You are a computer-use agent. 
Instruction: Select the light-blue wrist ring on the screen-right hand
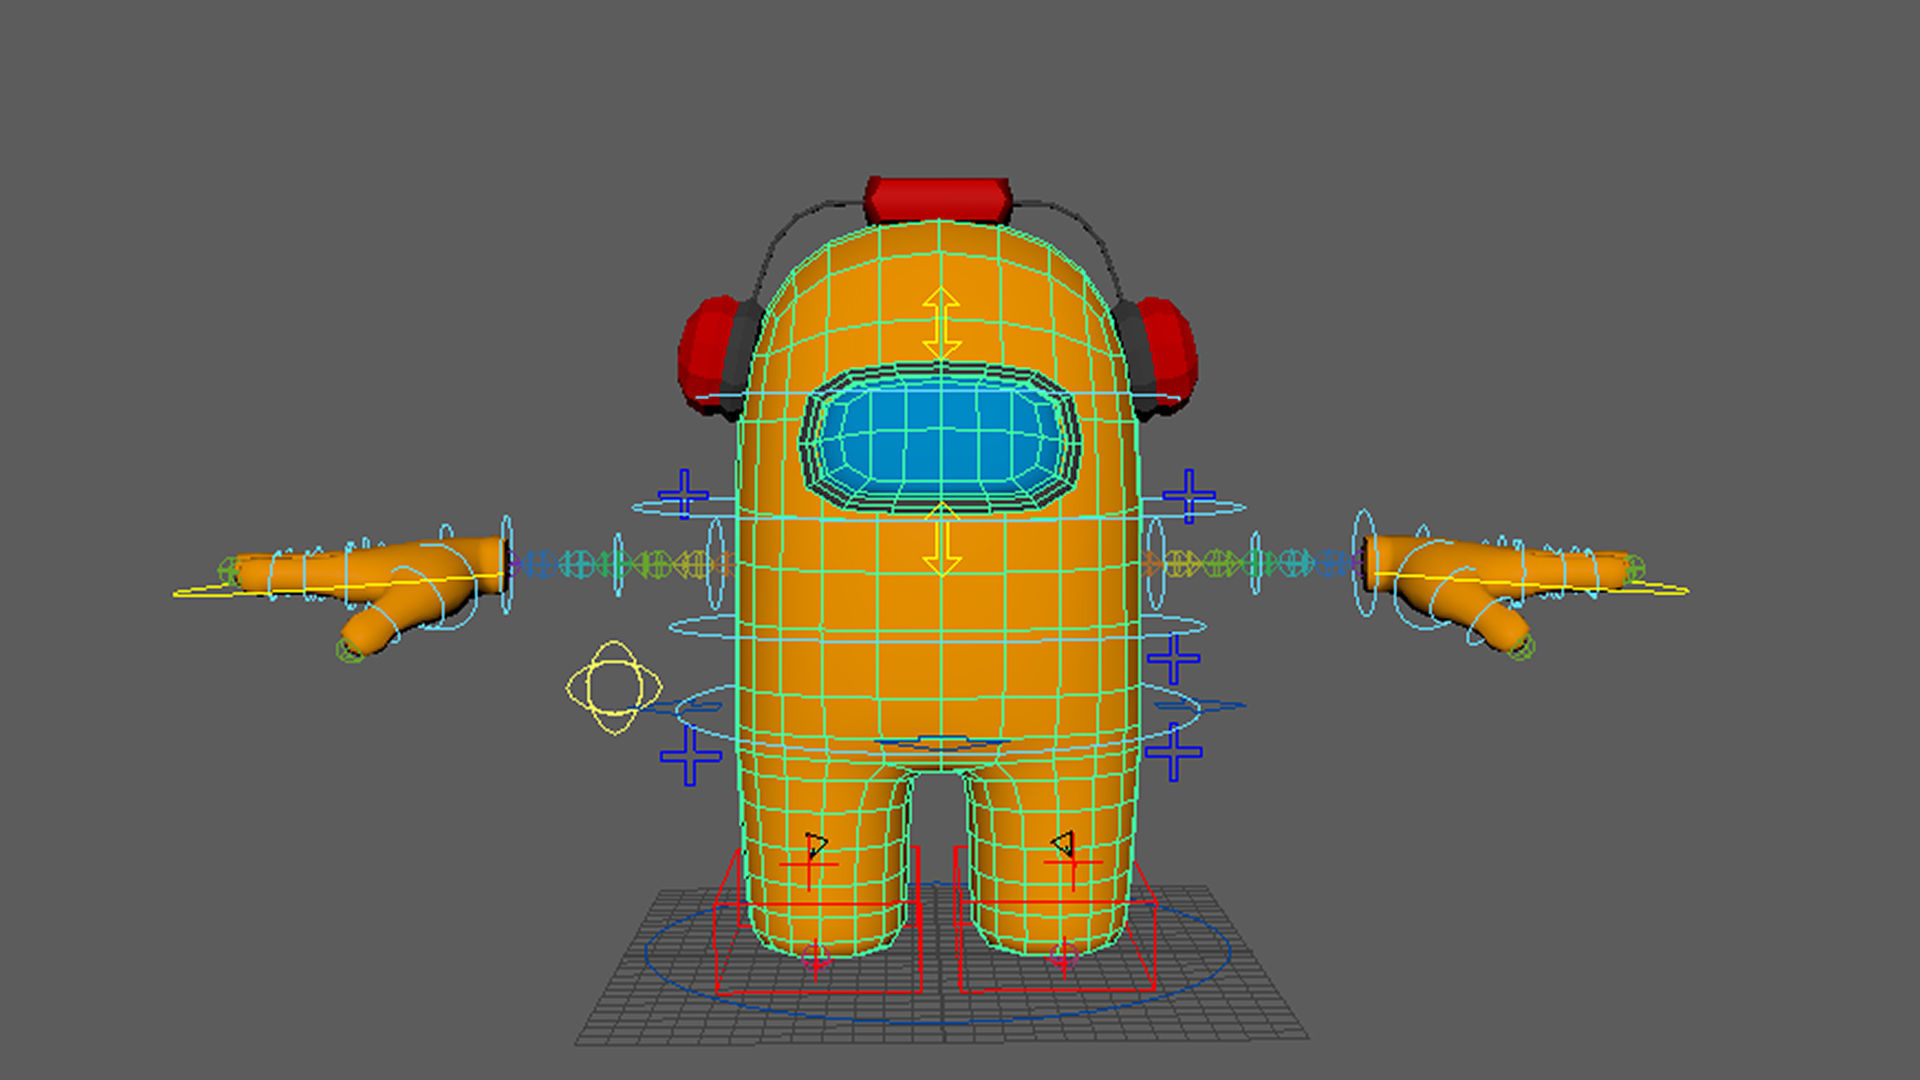[1365, 562]
